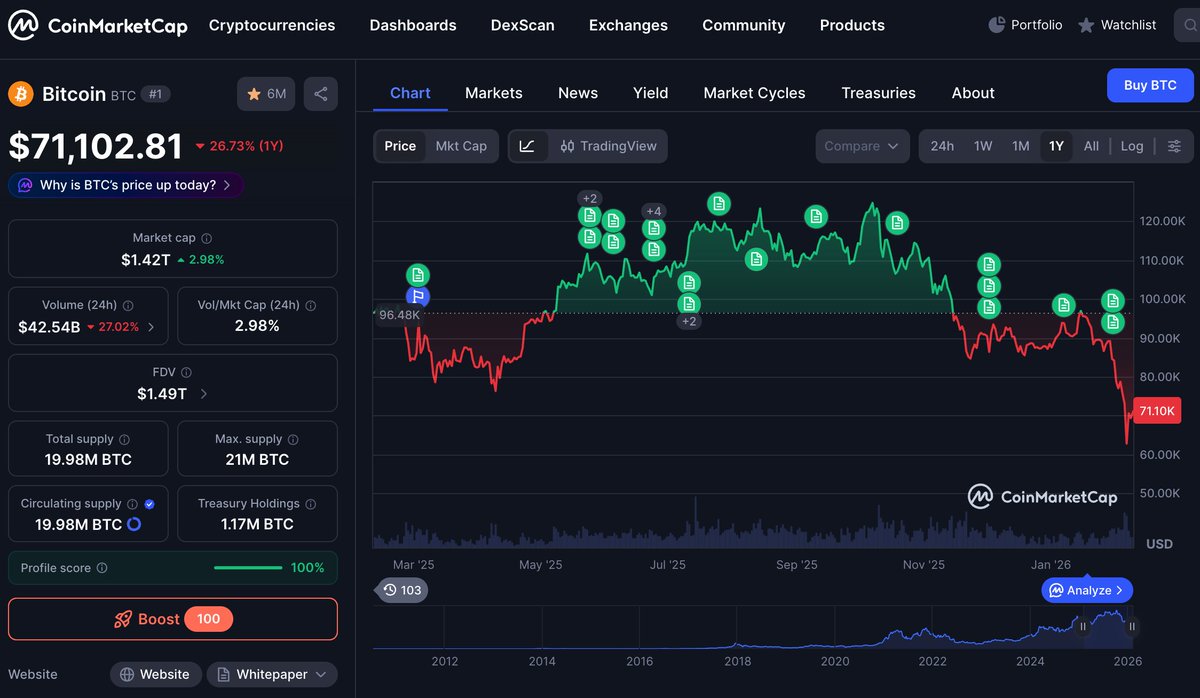This screenshot has width=1200, height=698.
Task: Open Community nav menu
Action: point(744,26)
